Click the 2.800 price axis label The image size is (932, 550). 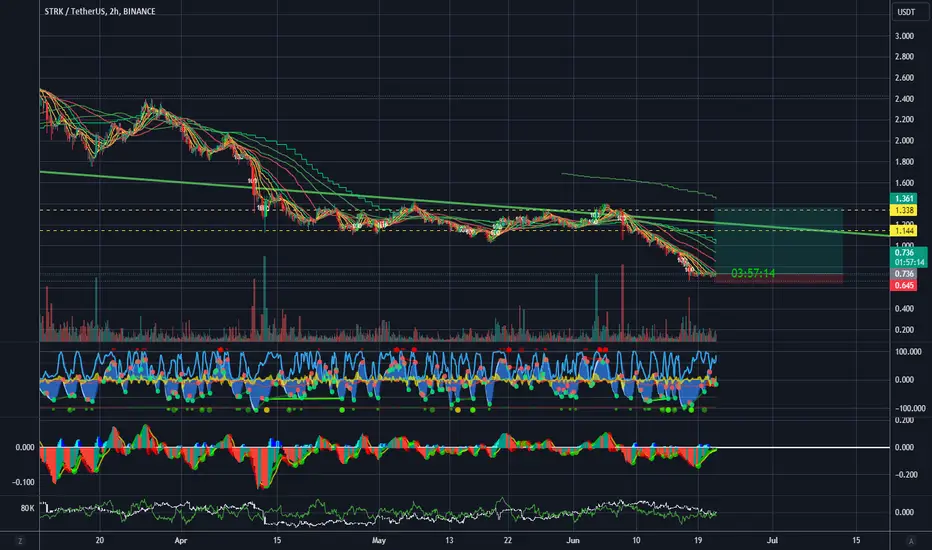point(904,57)
